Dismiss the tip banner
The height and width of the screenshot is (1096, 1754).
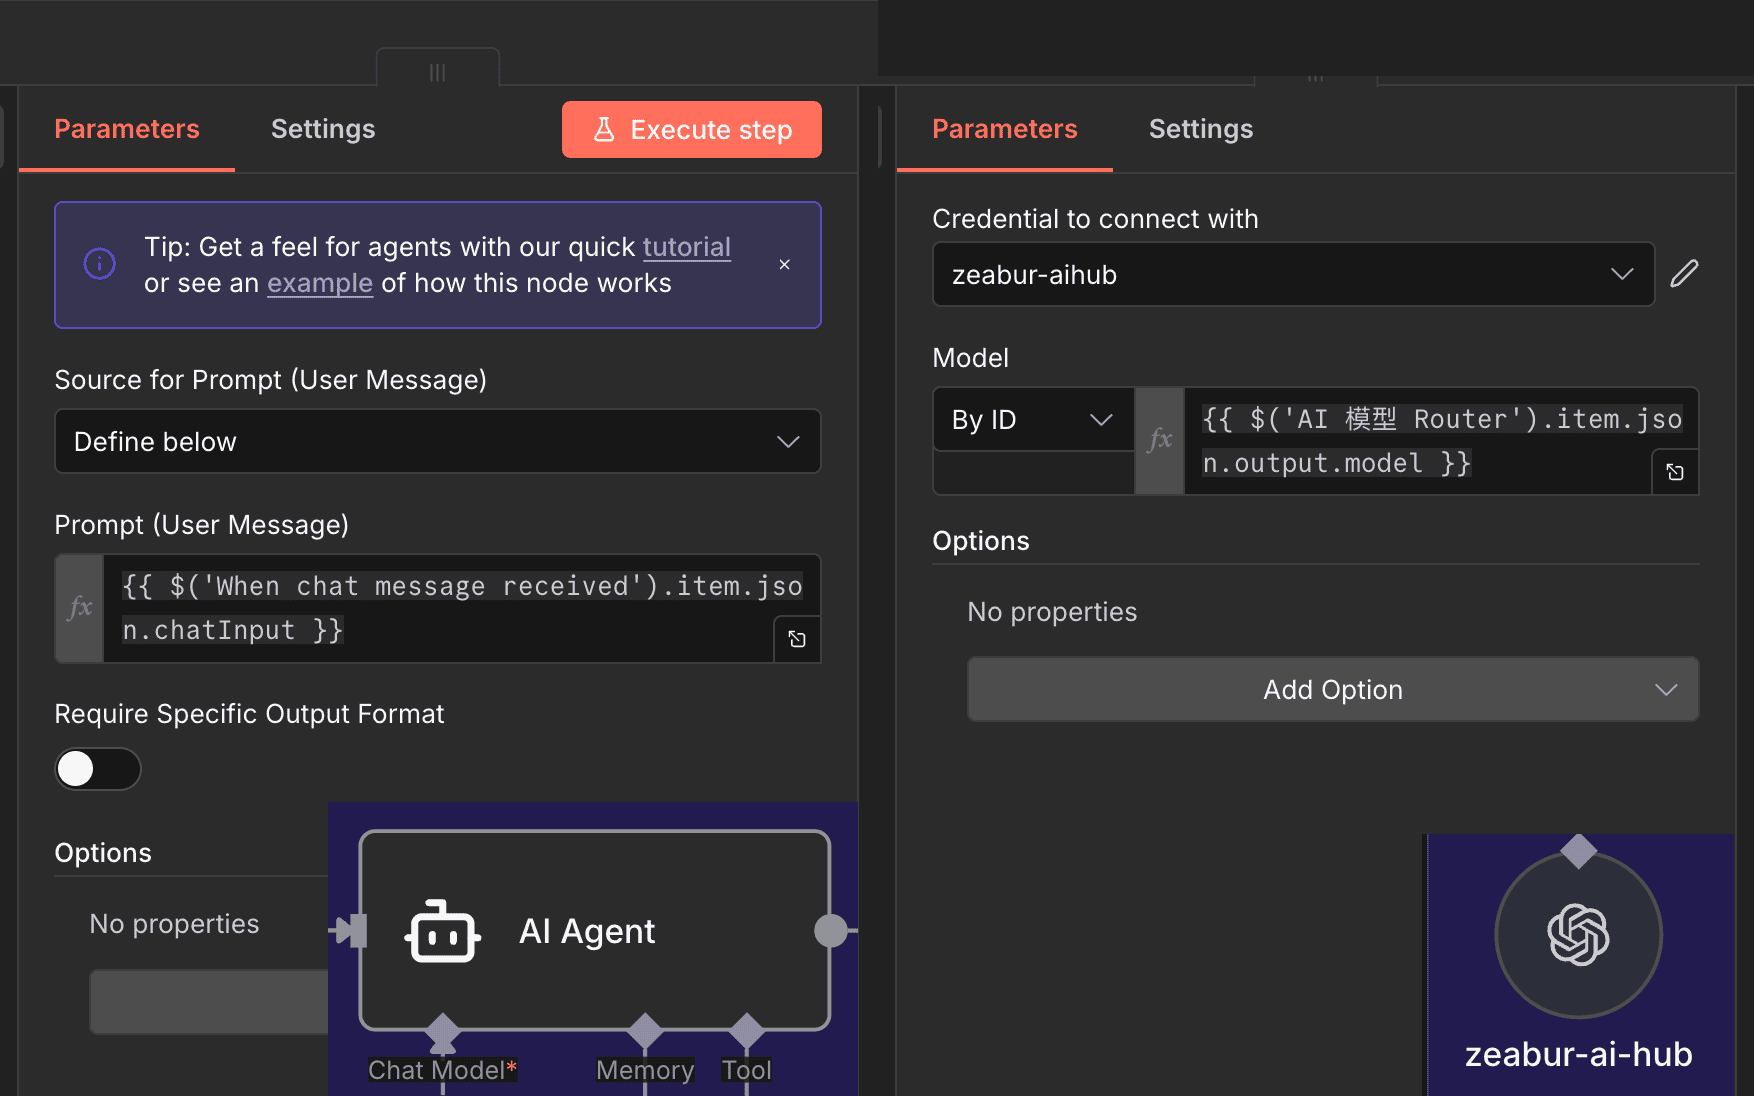point(784,264)
